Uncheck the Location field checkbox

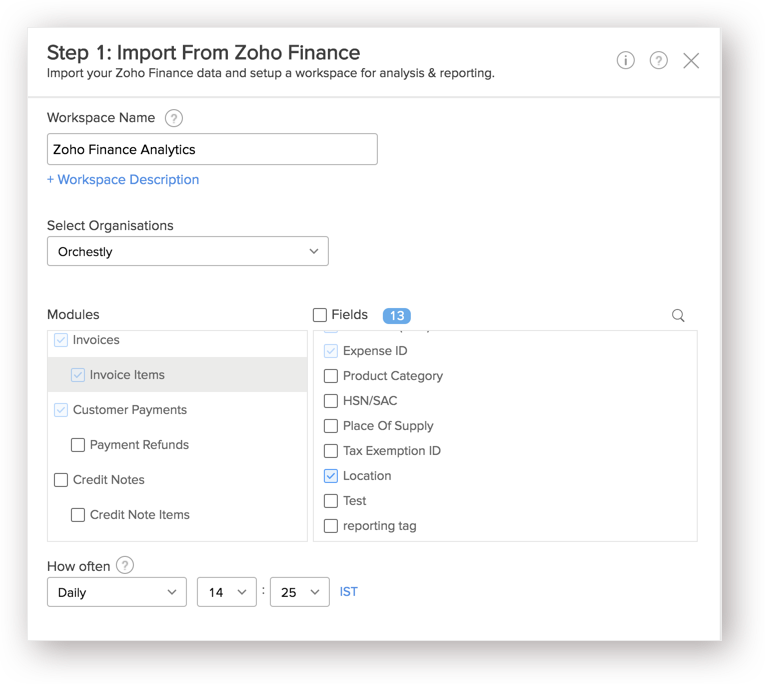(x=331, y=476)
